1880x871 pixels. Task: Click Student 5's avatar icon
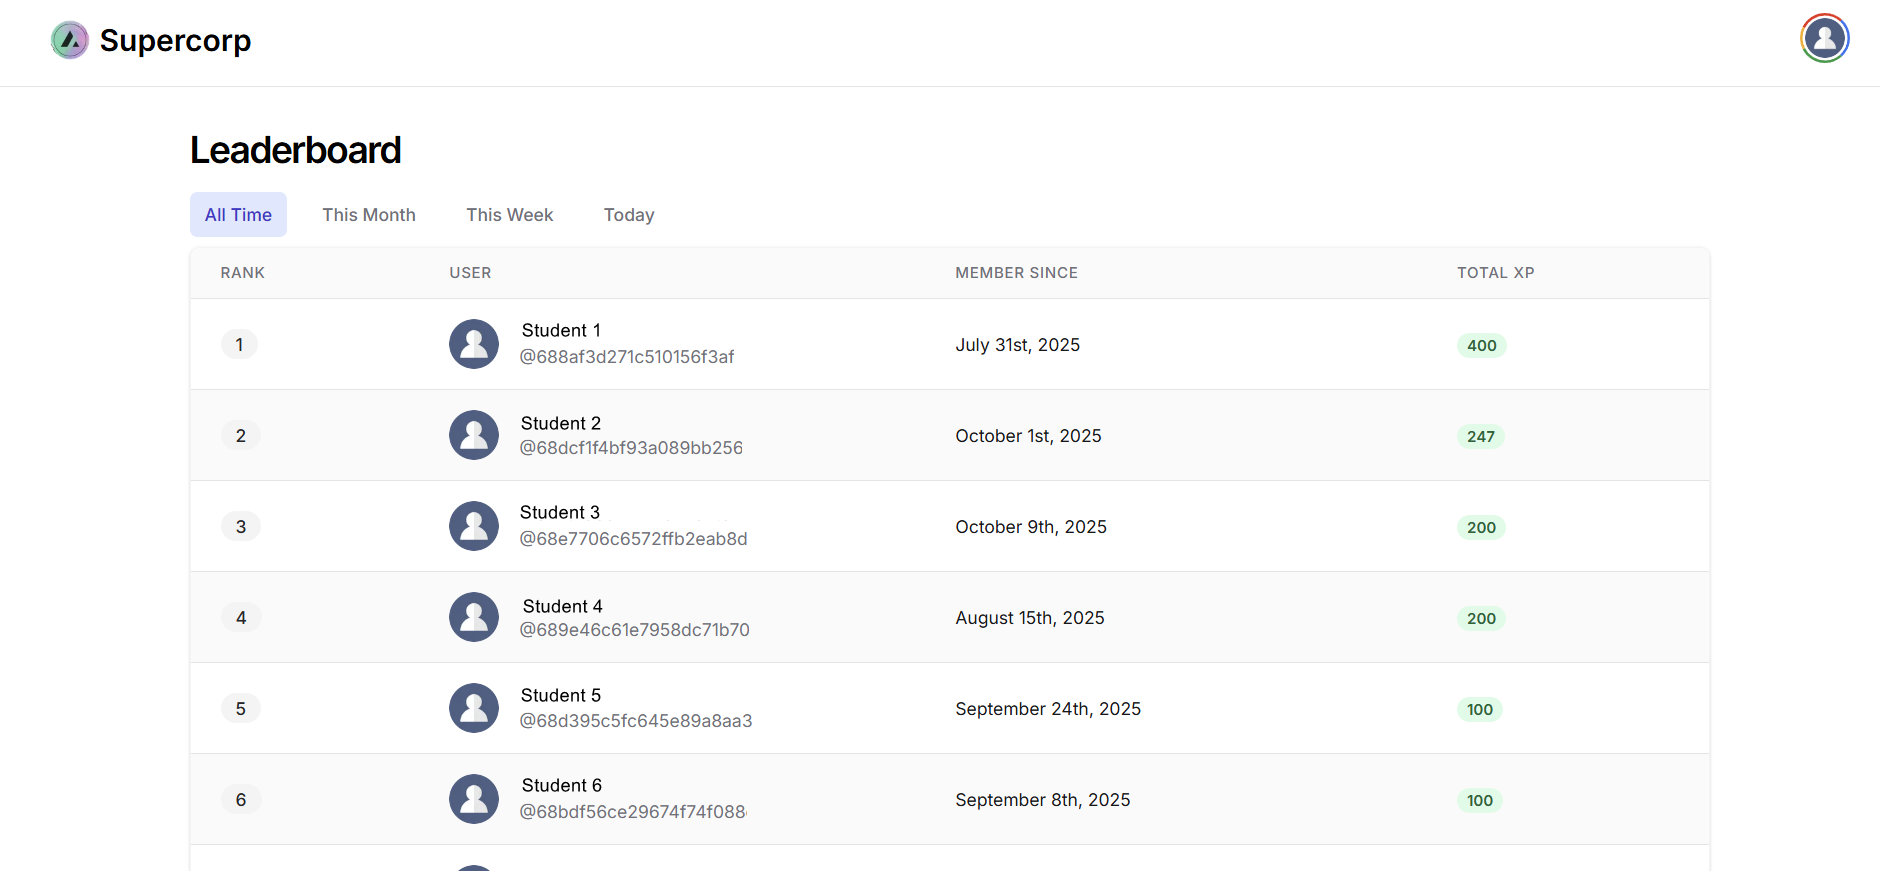coord(474,708)
